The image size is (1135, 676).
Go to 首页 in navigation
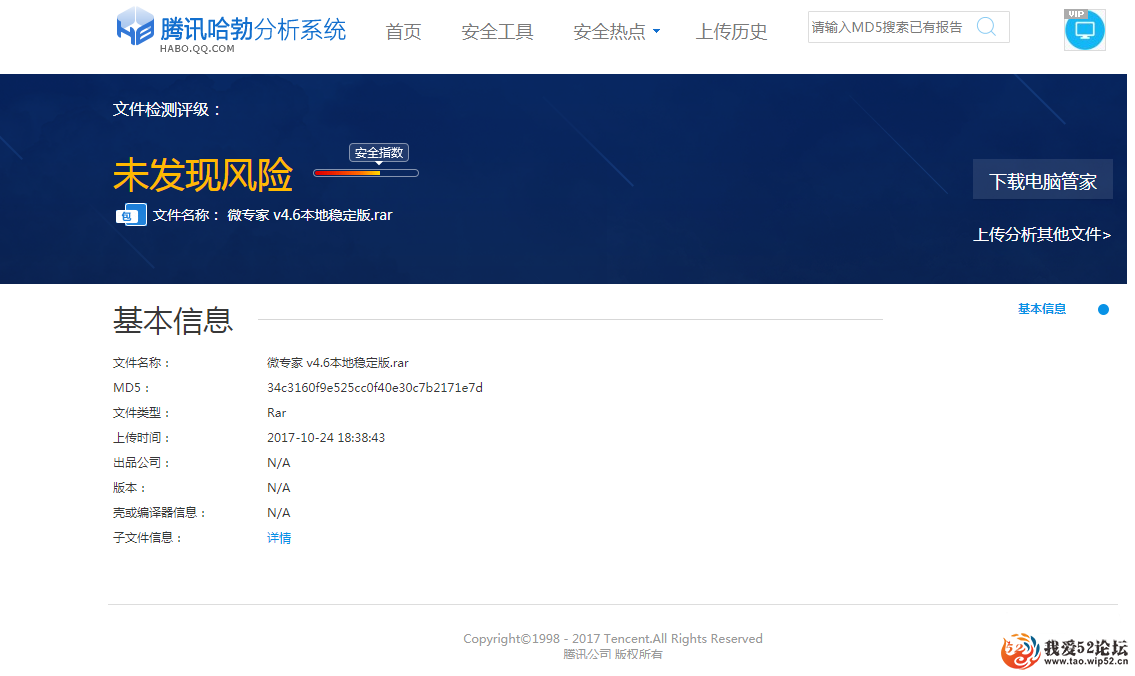click(x=403, y=32)
